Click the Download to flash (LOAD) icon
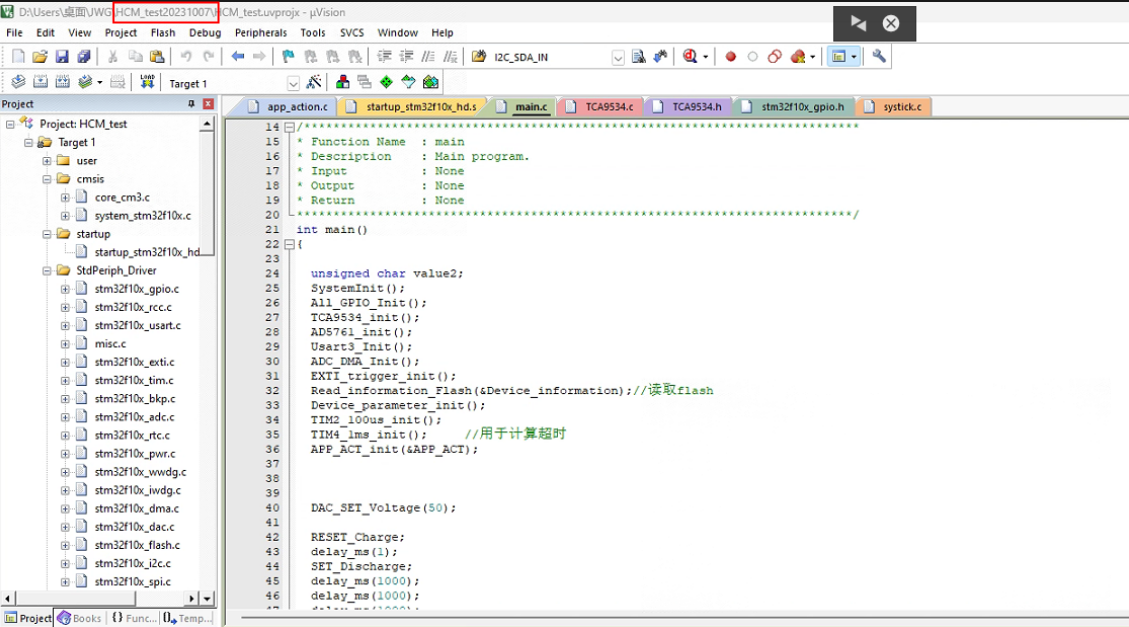1129x627 pixels. coord(147,82)
